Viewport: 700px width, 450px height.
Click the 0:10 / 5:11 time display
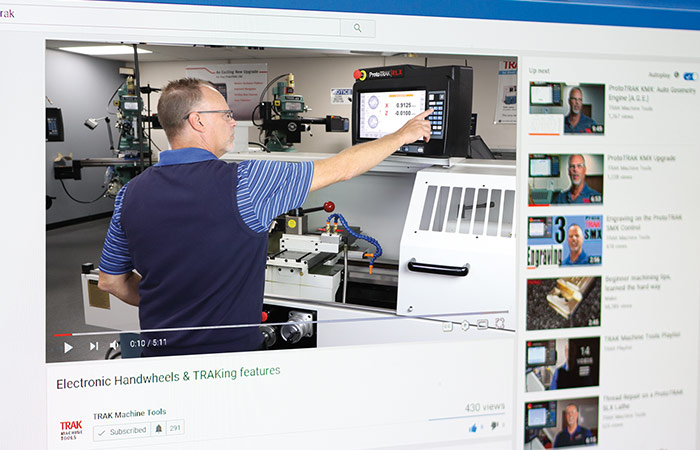click(x=148, y=343)
